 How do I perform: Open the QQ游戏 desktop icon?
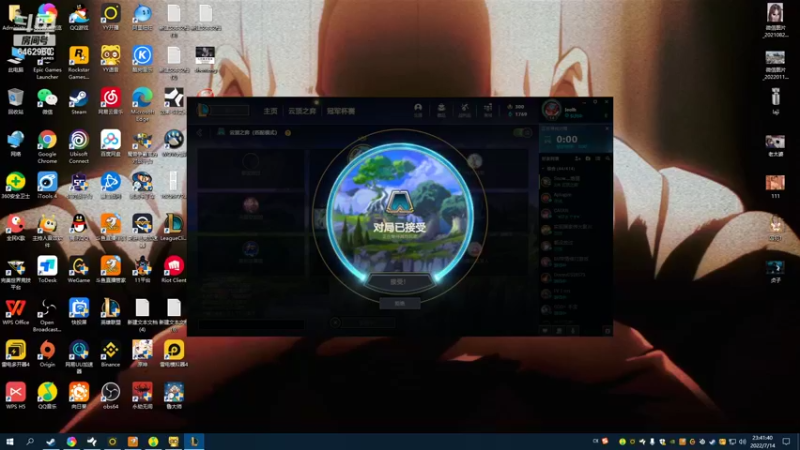79,17
